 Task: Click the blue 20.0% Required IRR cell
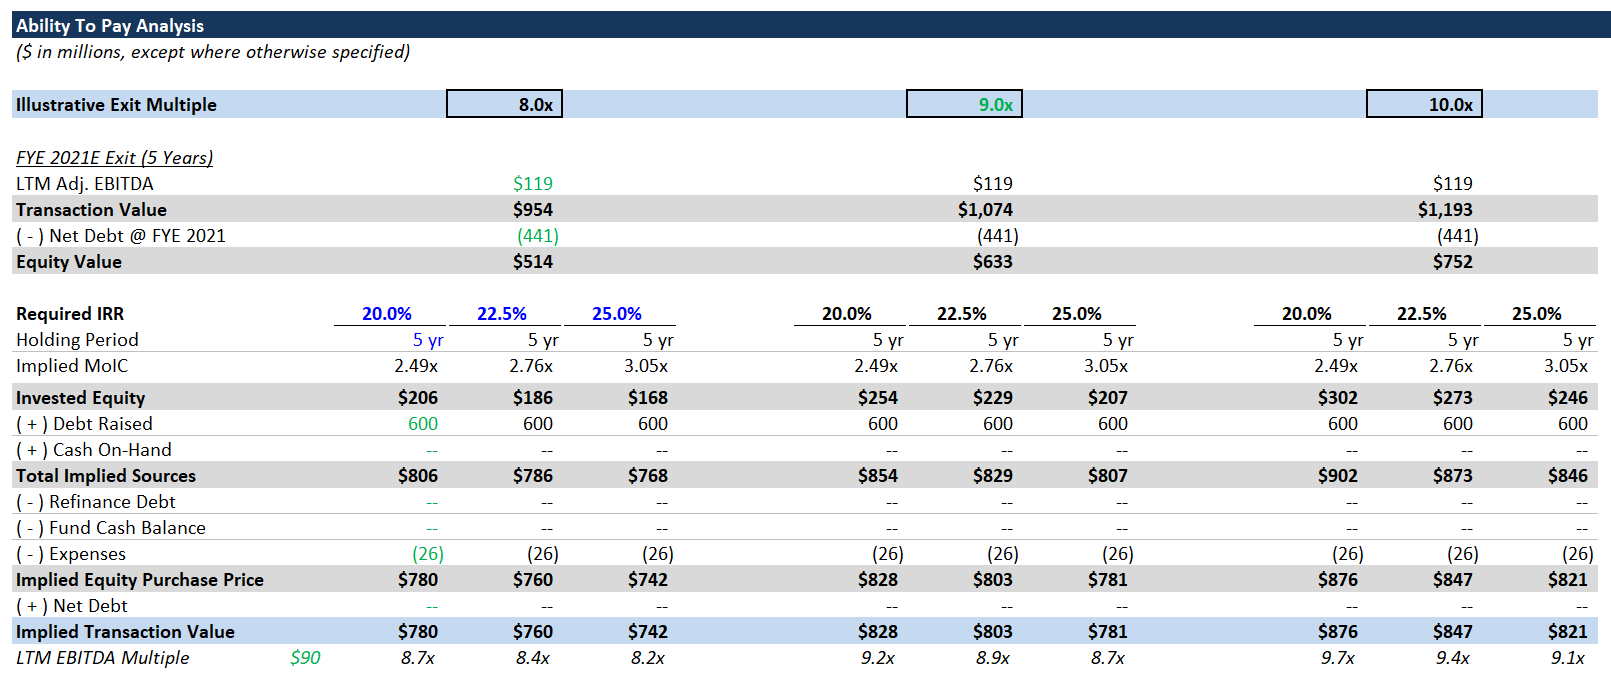click(387, 314)
